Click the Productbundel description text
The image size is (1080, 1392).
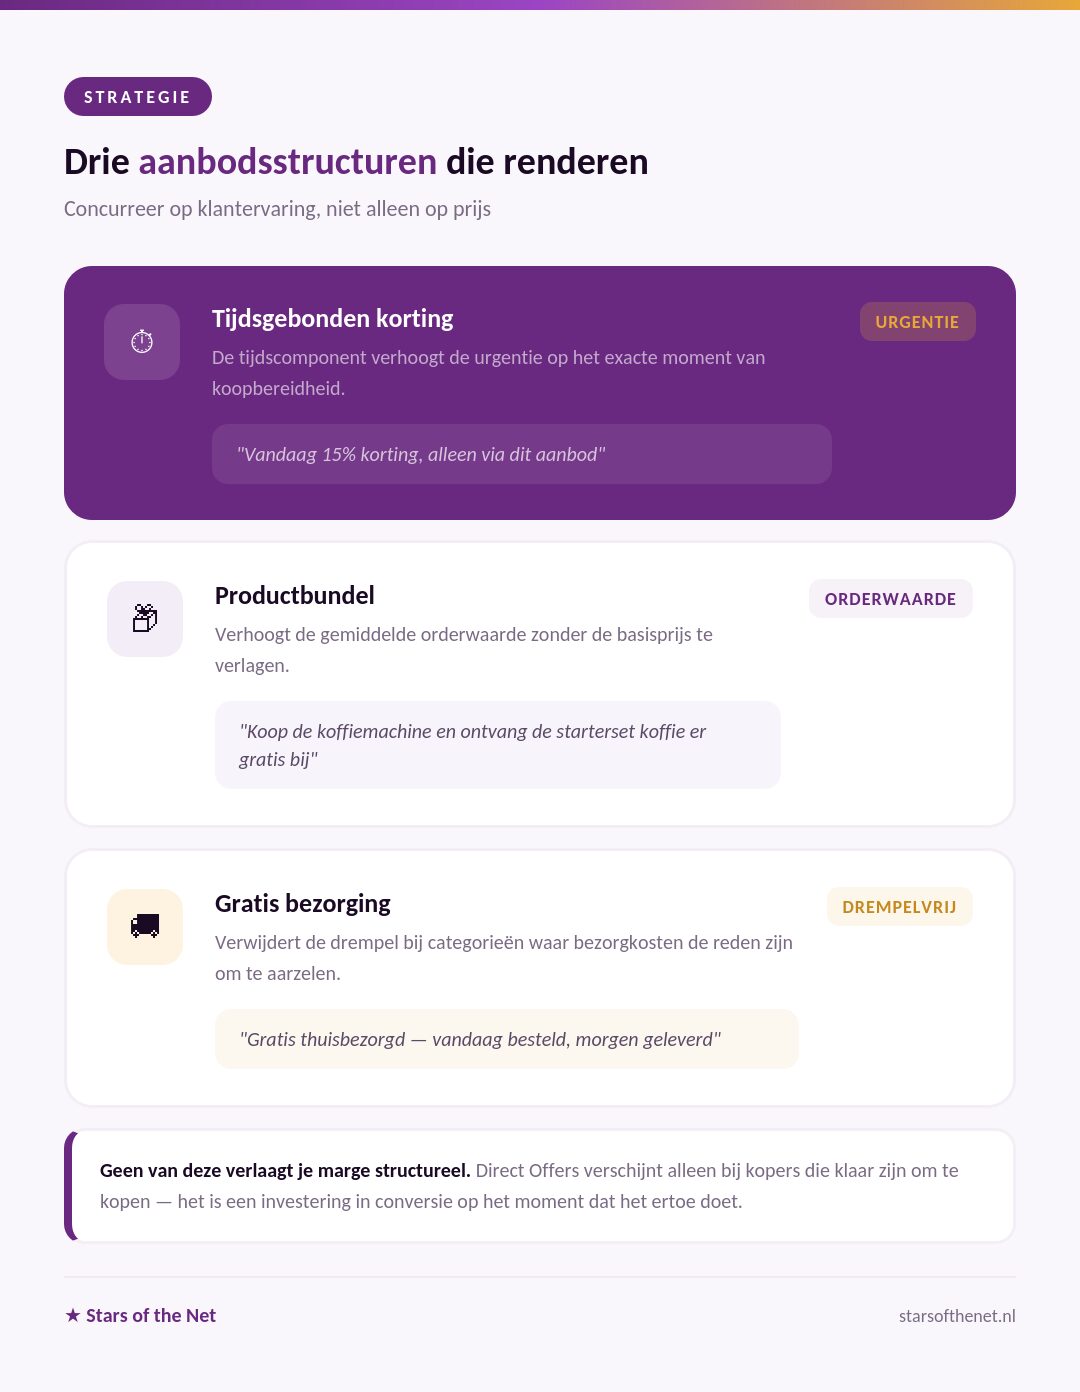coord(464,650)
